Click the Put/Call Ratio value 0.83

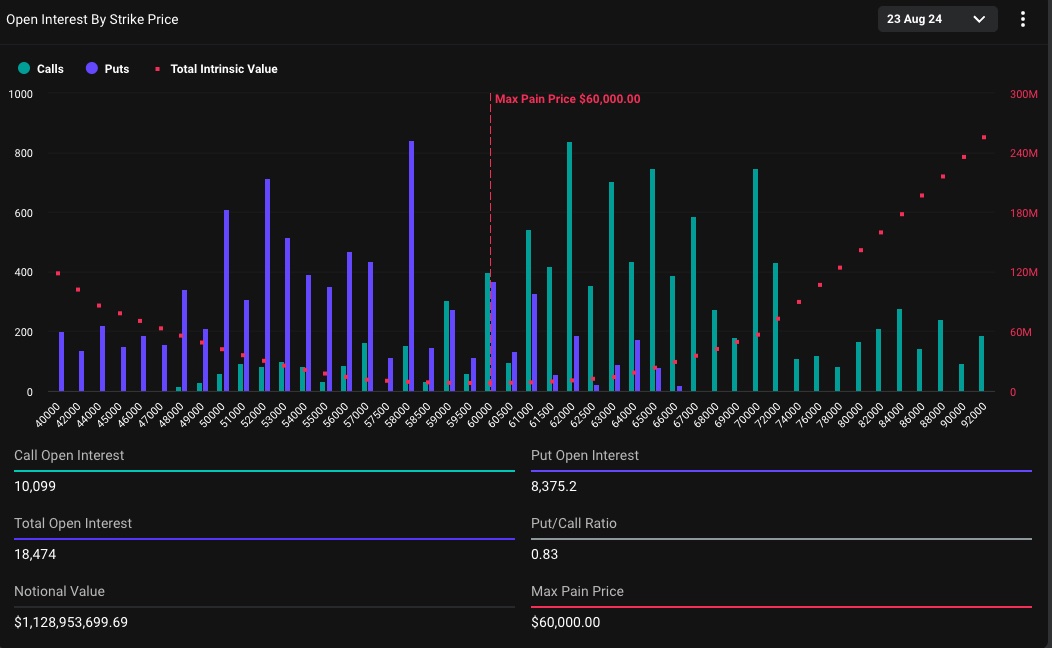pos(545,554)
